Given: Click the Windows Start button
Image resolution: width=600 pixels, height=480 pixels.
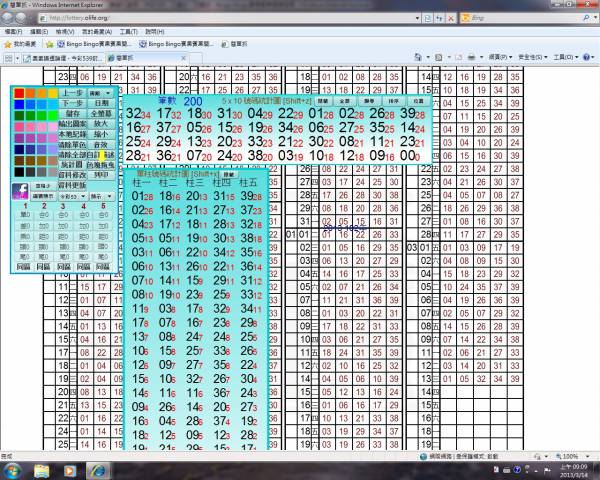Looking at the screenshot, I should pos(13,469).
